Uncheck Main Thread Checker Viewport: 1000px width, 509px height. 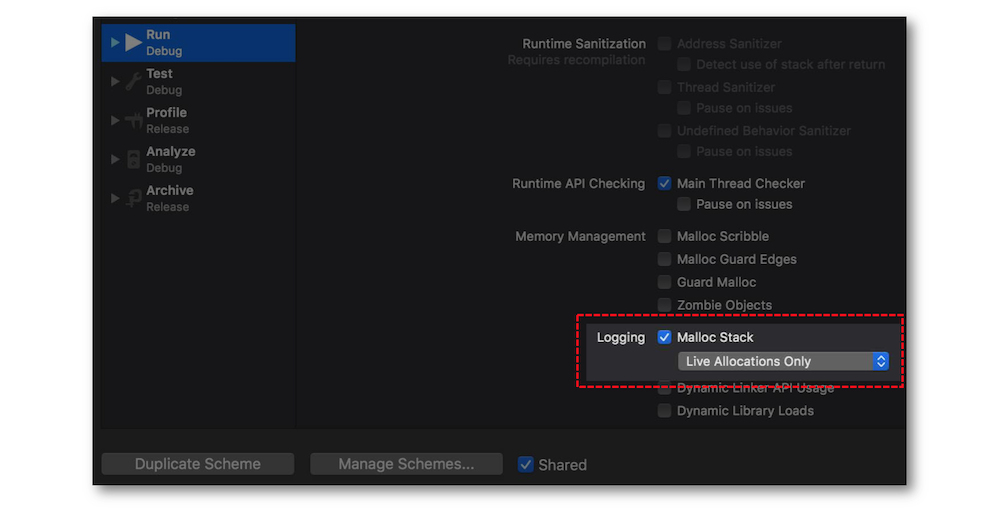tap(665, 184)
